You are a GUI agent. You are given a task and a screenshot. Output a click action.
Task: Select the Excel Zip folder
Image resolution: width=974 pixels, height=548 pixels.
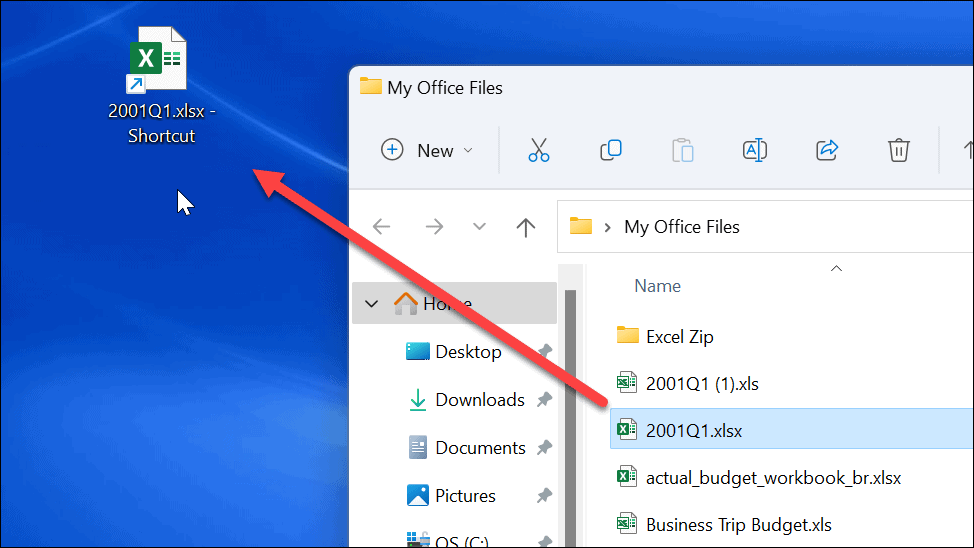click(x=679, y=336)
